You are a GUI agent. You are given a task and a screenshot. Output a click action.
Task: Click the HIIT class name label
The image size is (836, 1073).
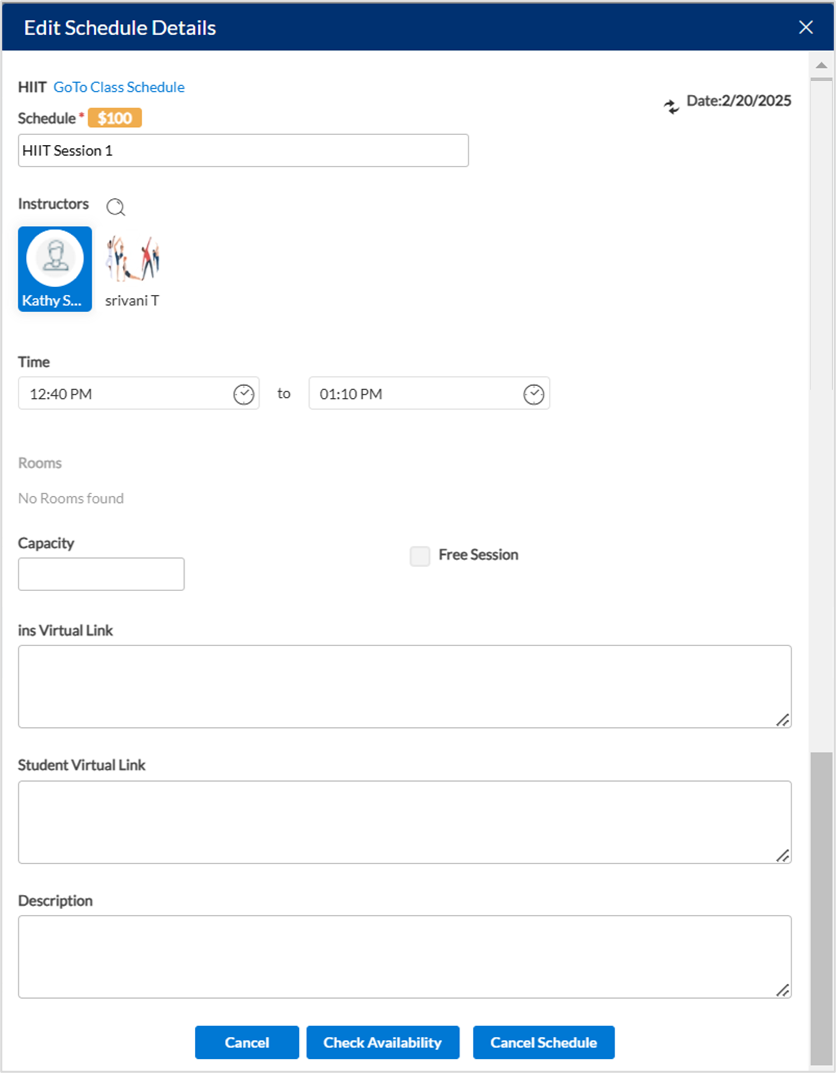[32, 87]
